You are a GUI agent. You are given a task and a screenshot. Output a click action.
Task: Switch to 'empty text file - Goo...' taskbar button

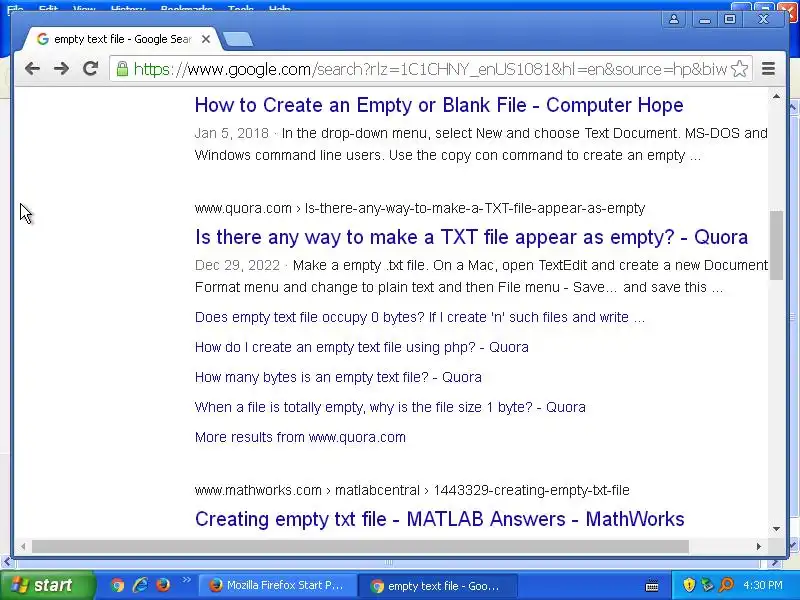coord(438,586)
